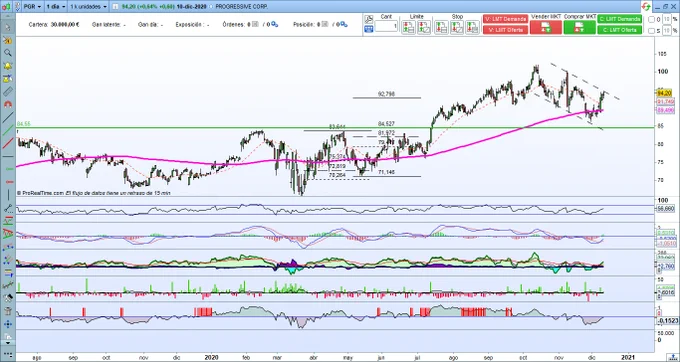Select the green line drawing tool

(x=7, y=130)
